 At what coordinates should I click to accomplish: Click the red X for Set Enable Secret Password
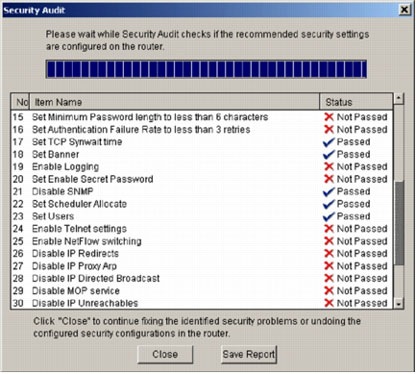coord(329,179)
